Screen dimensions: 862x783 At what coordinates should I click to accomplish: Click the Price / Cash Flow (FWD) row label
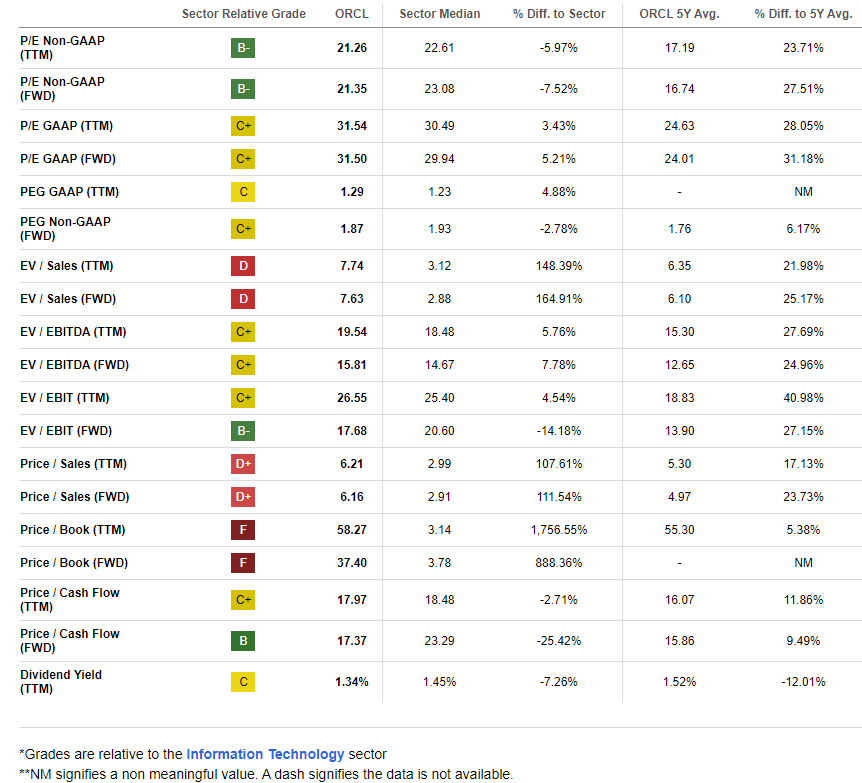tap(70, 641)
